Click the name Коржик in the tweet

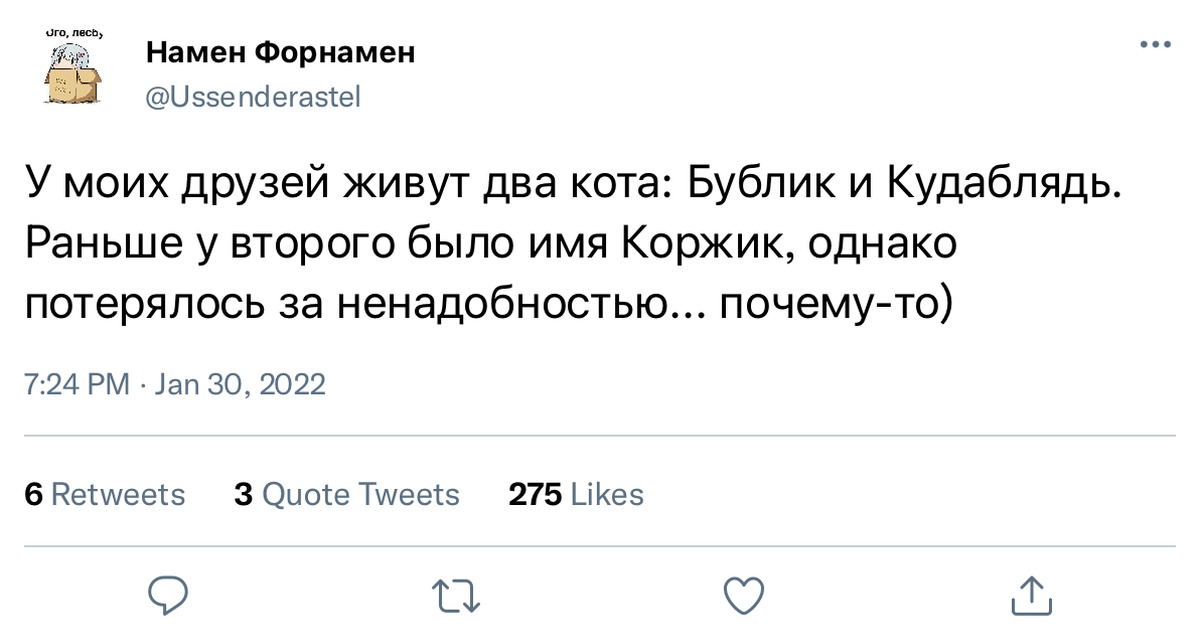coord(708,241)
